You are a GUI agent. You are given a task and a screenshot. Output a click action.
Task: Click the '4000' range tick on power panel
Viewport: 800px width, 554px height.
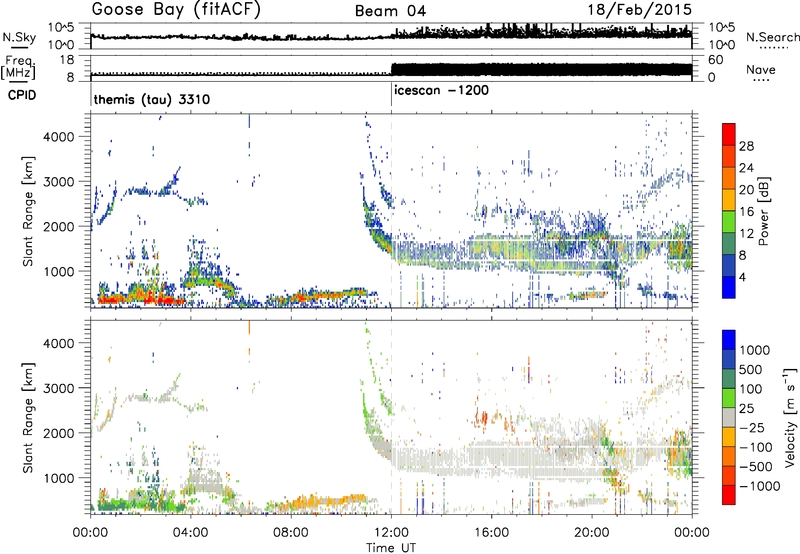[59, 137]
